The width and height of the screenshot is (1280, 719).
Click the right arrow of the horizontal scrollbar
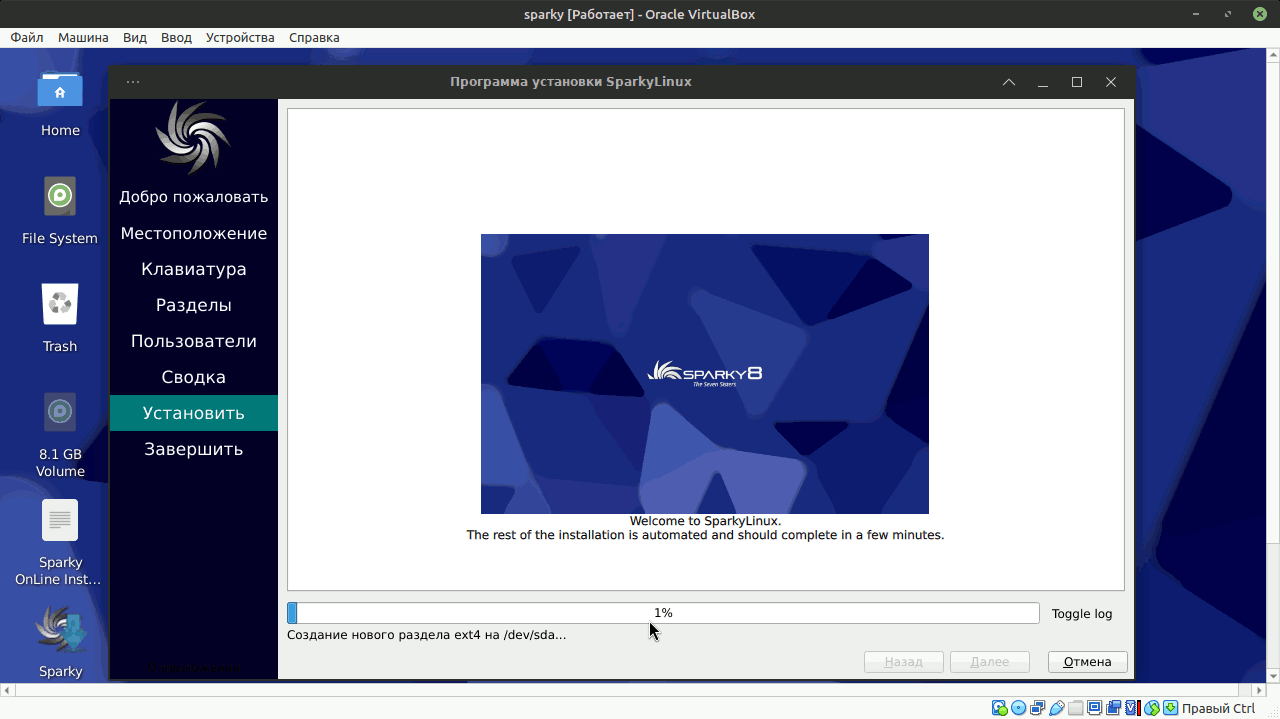[x=1257, y=690]
